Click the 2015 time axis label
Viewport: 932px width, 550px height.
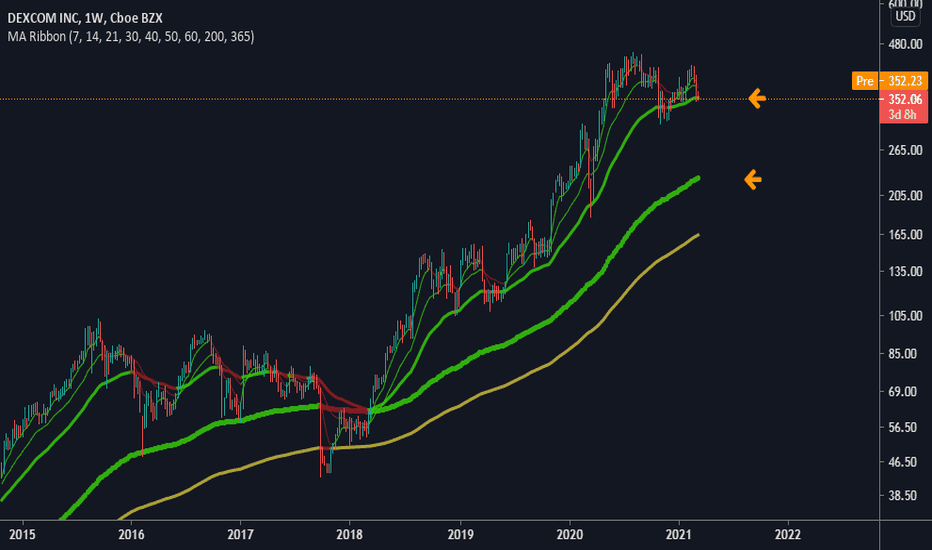point(23,535)
